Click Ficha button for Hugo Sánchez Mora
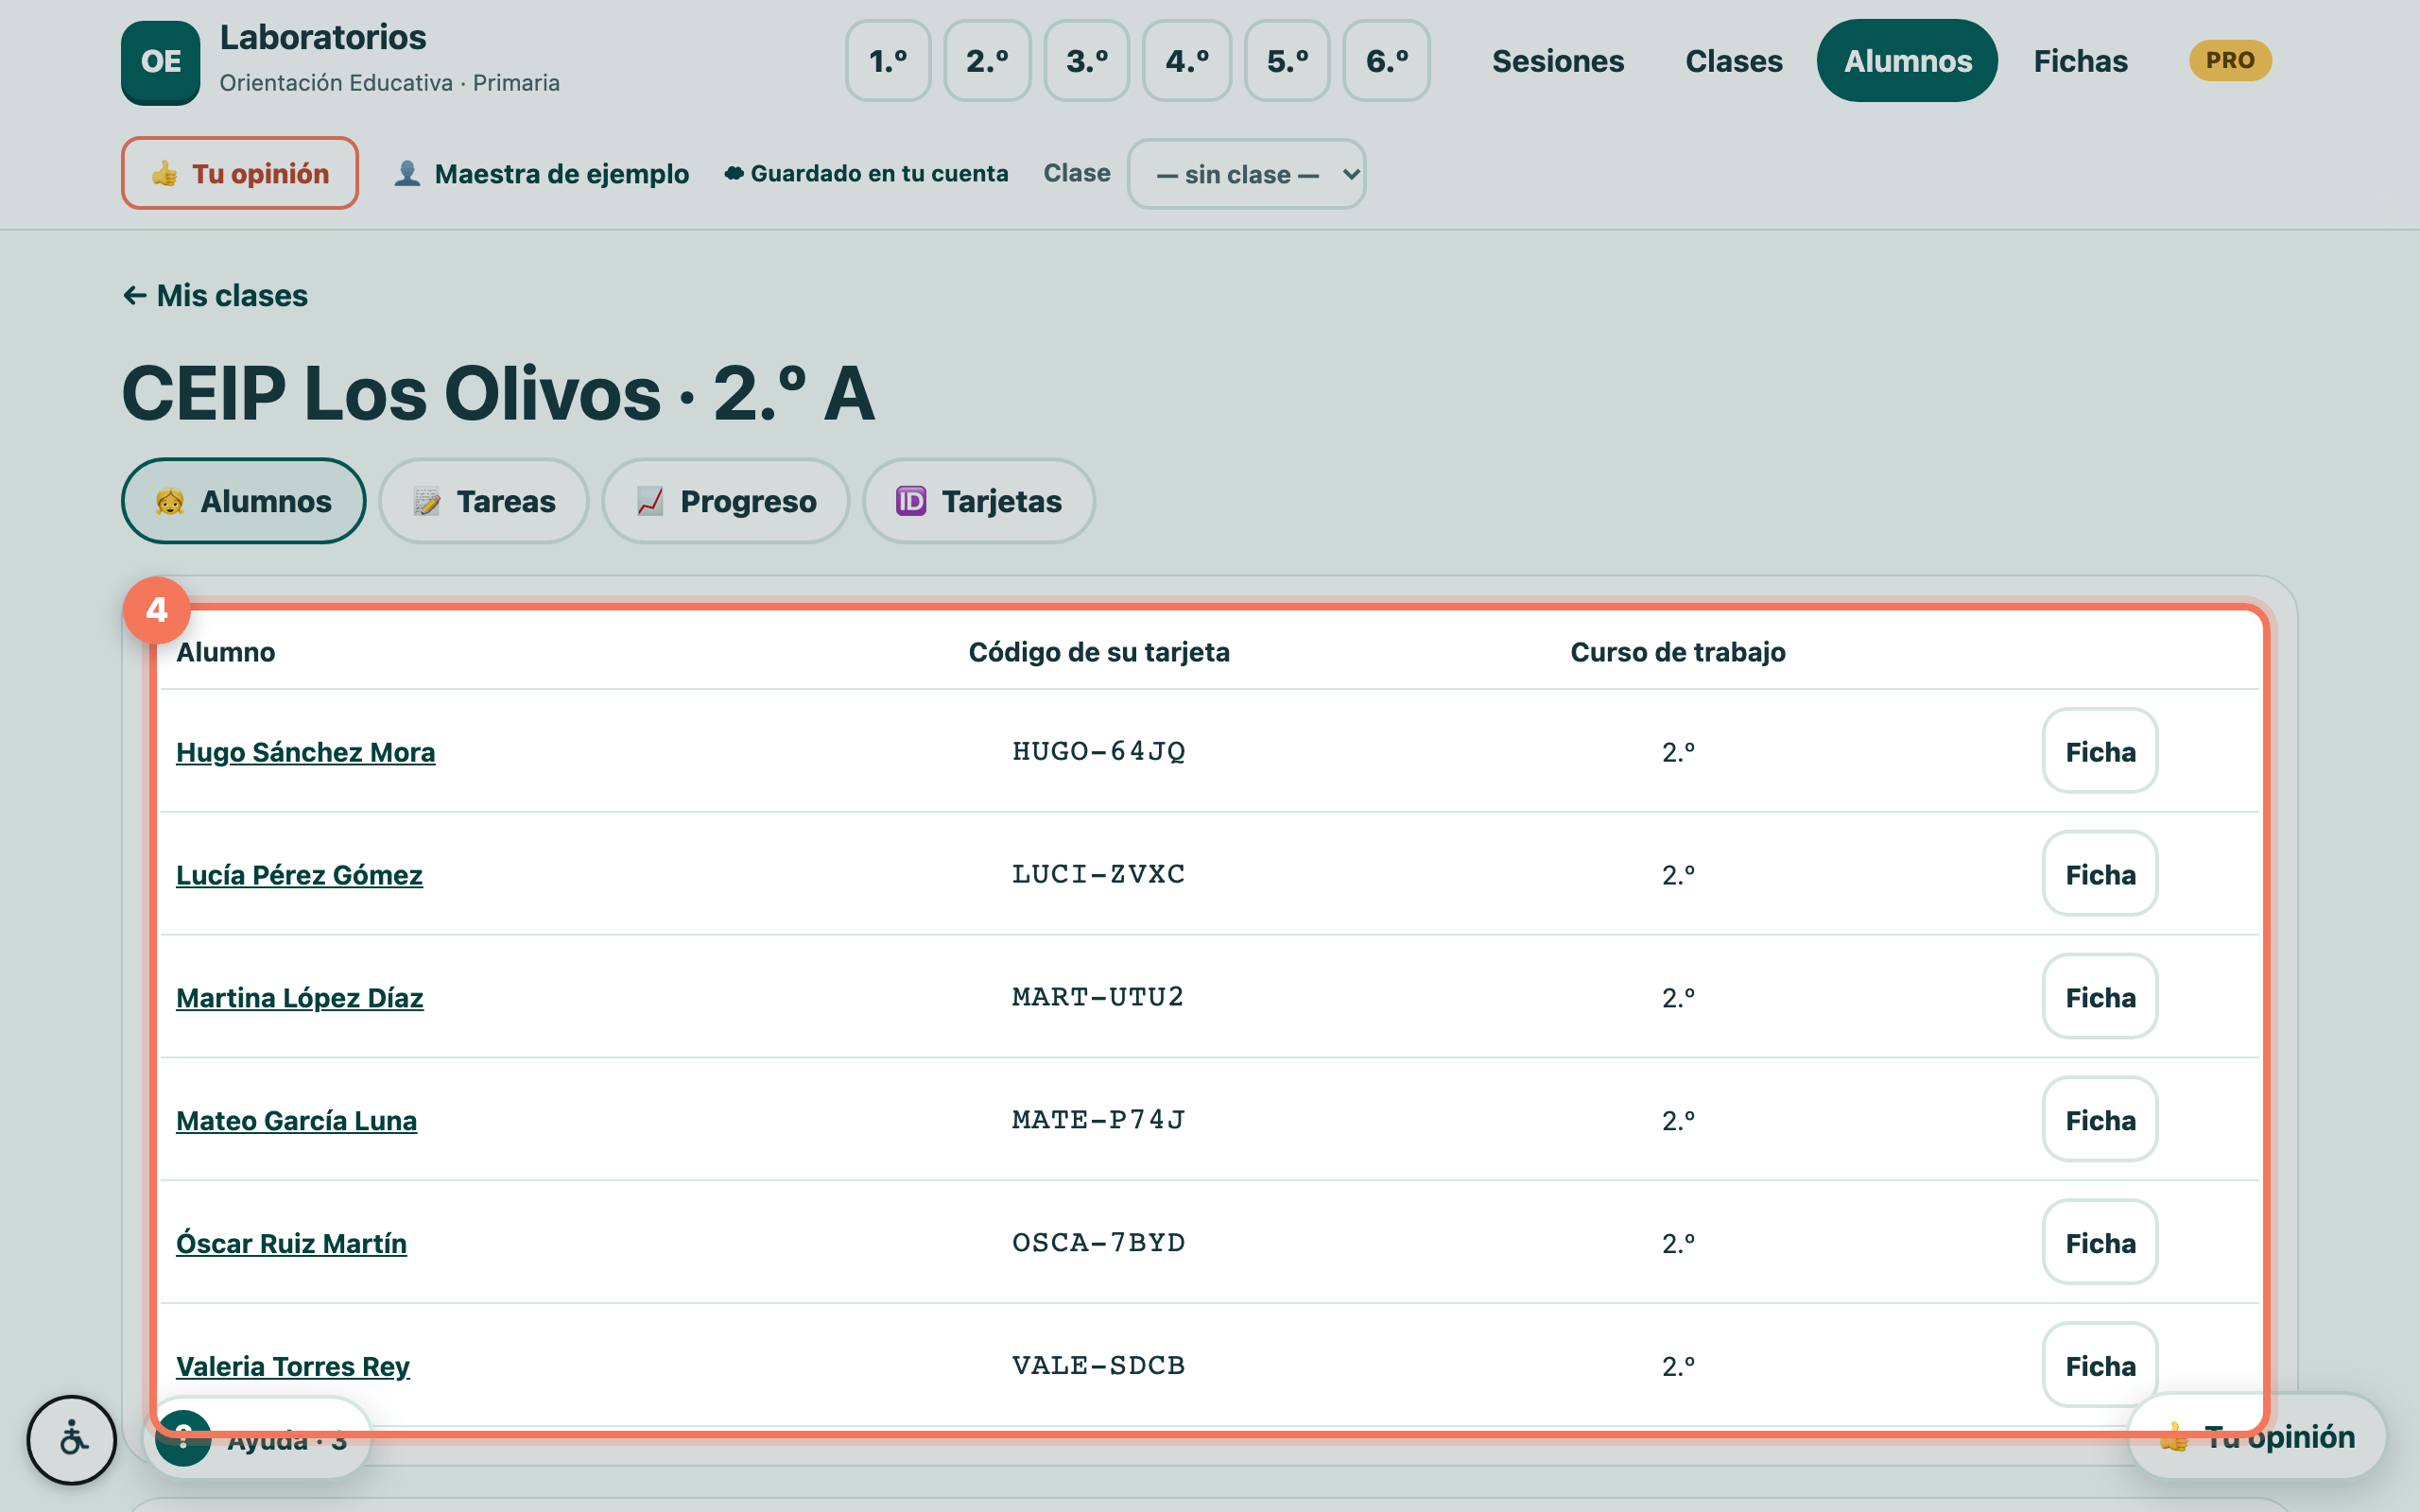This screenshot has height=1512, width=2420. click(x=2100, y=751)
